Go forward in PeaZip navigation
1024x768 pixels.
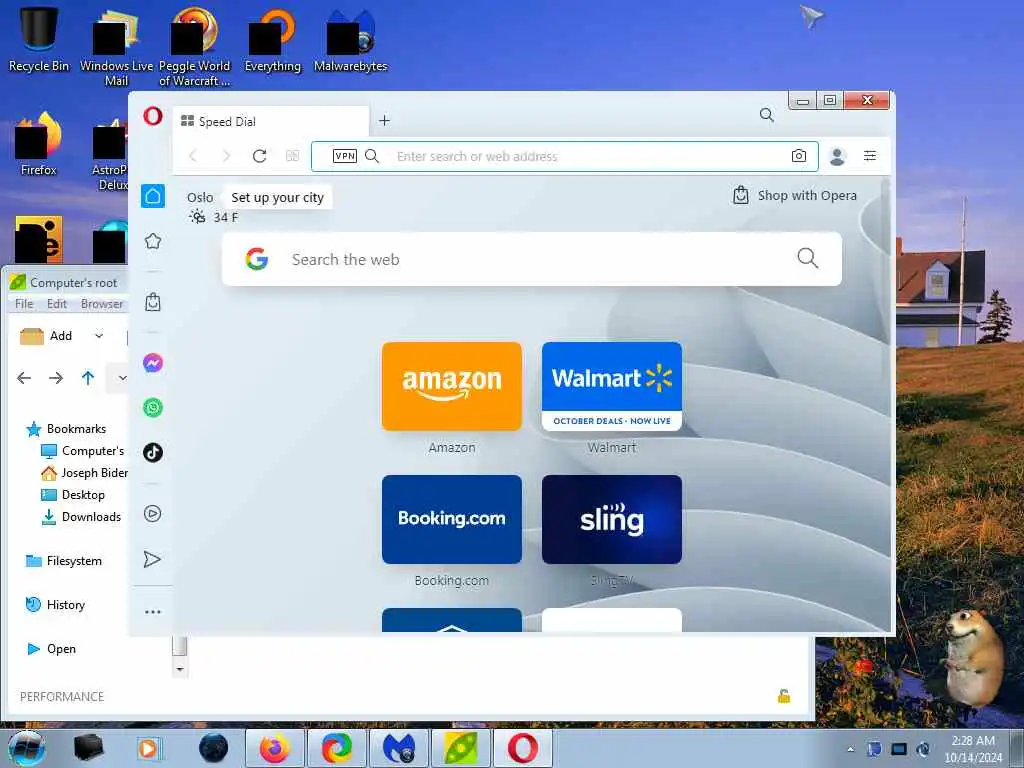click(x=56, y=377)
